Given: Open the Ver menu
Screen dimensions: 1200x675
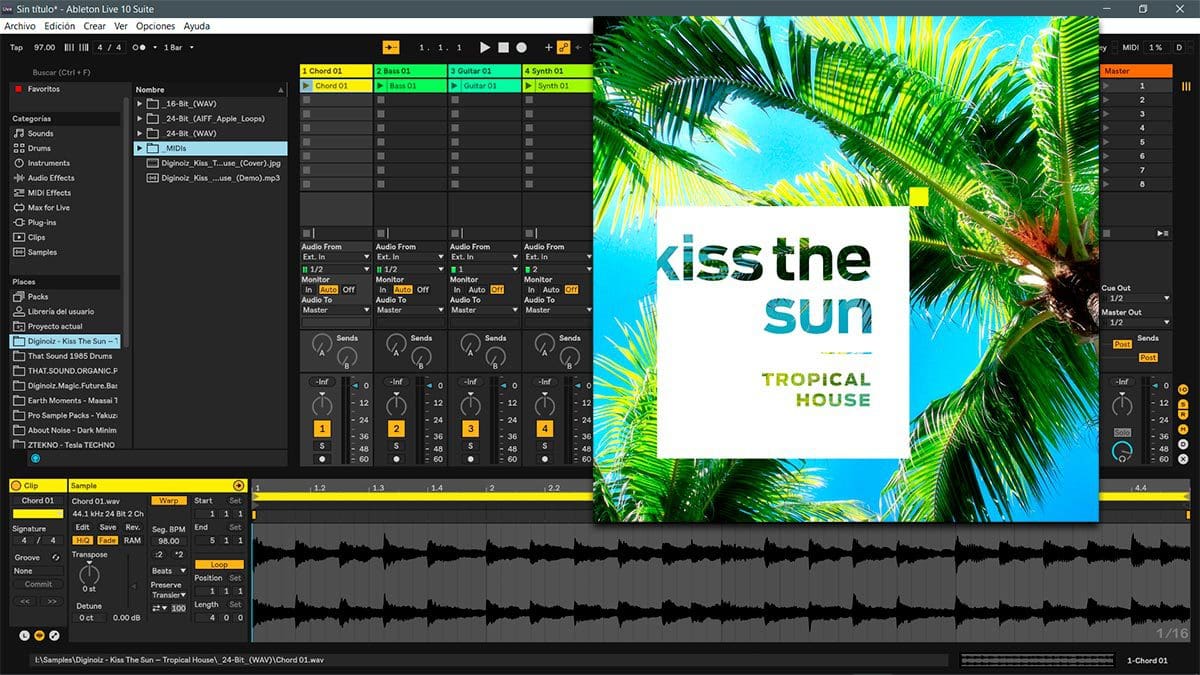Looking at the screenshot, I should pos(120,26).
